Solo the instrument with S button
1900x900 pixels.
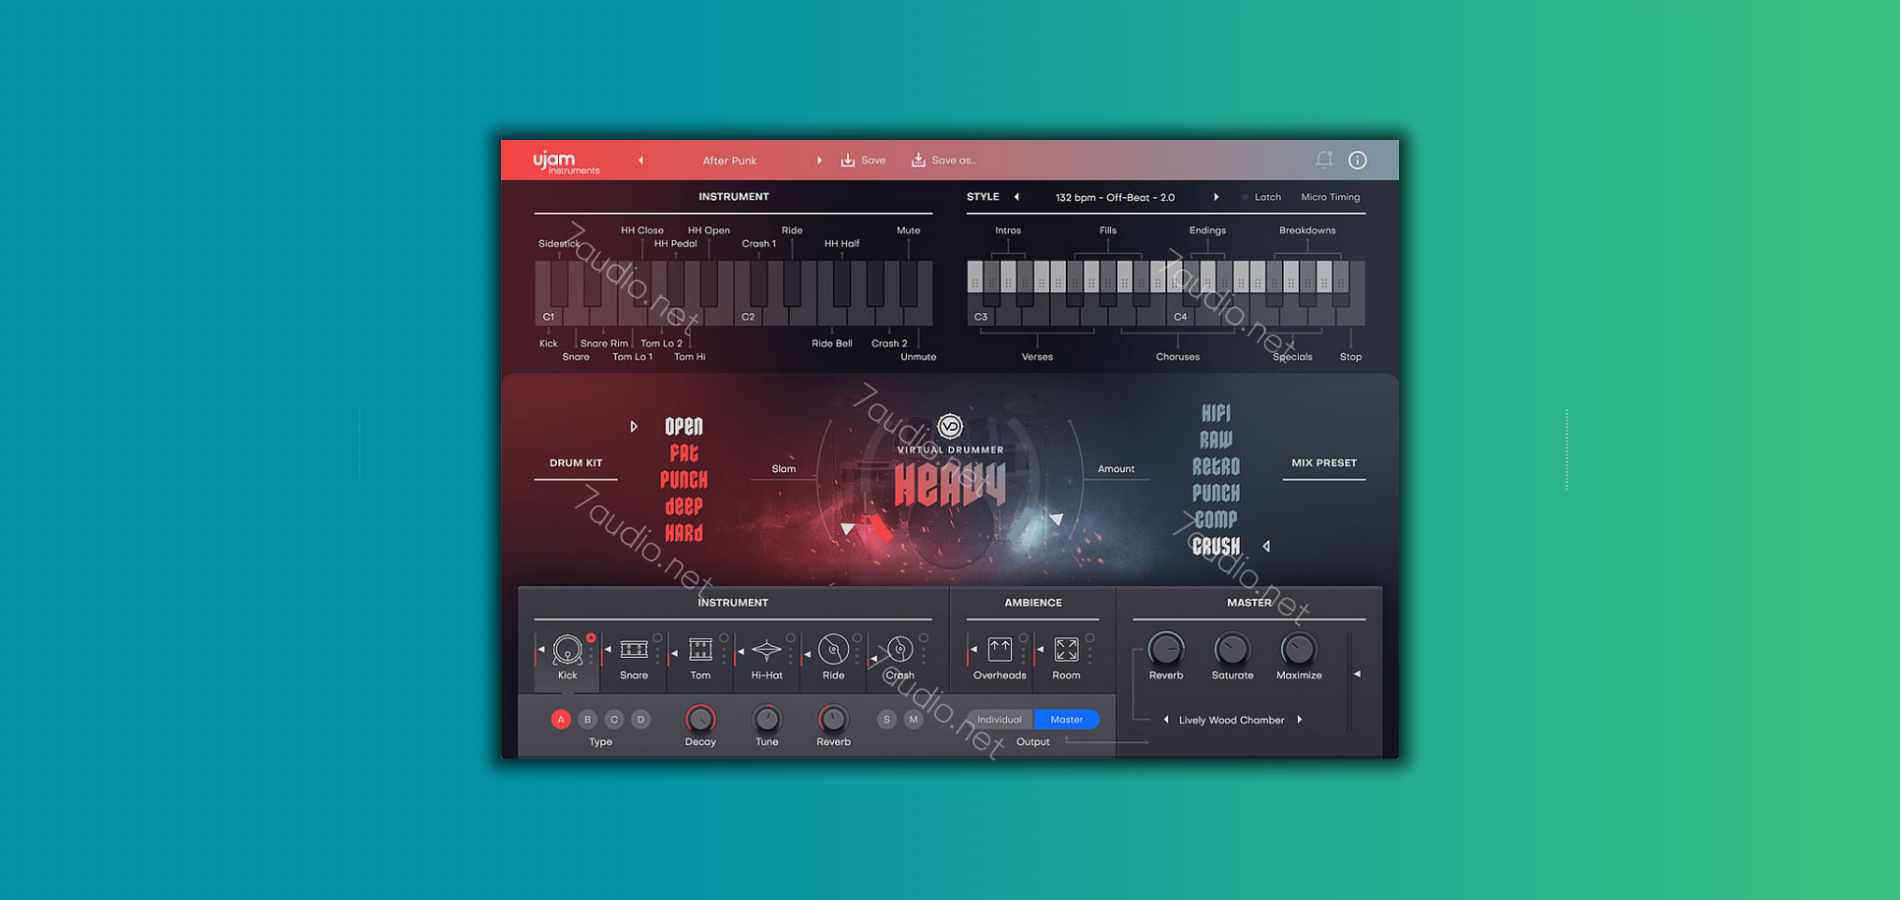887,719
